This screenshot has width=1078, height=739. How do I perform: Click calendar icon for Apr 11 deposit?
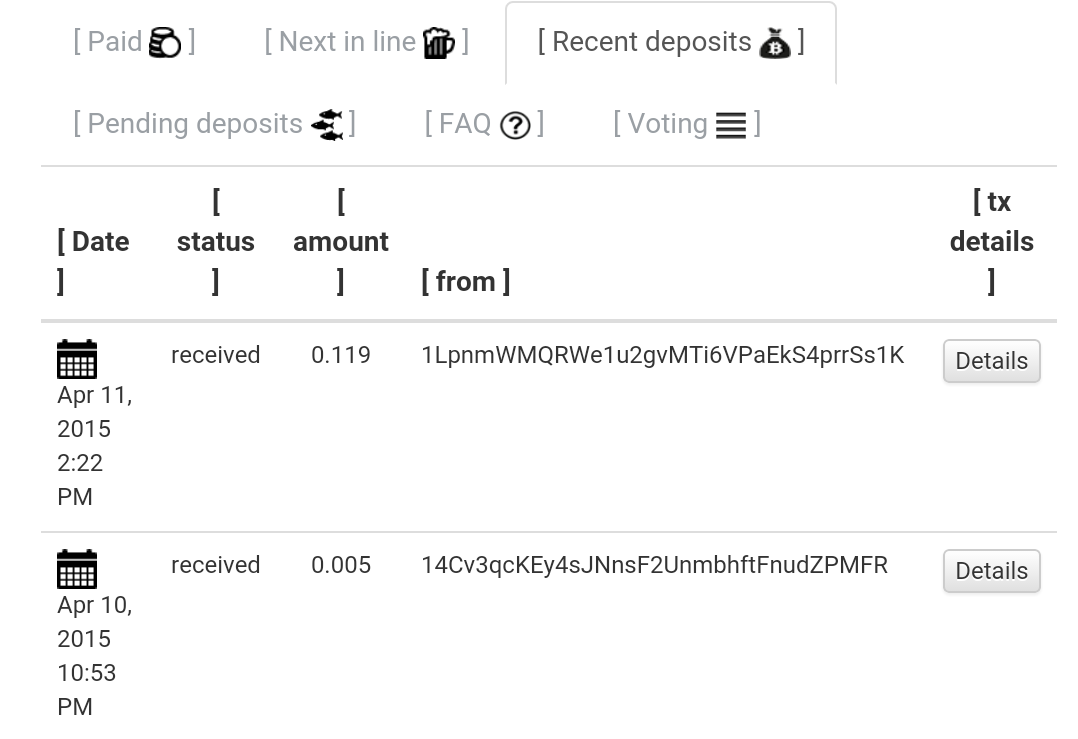[77, 359]
